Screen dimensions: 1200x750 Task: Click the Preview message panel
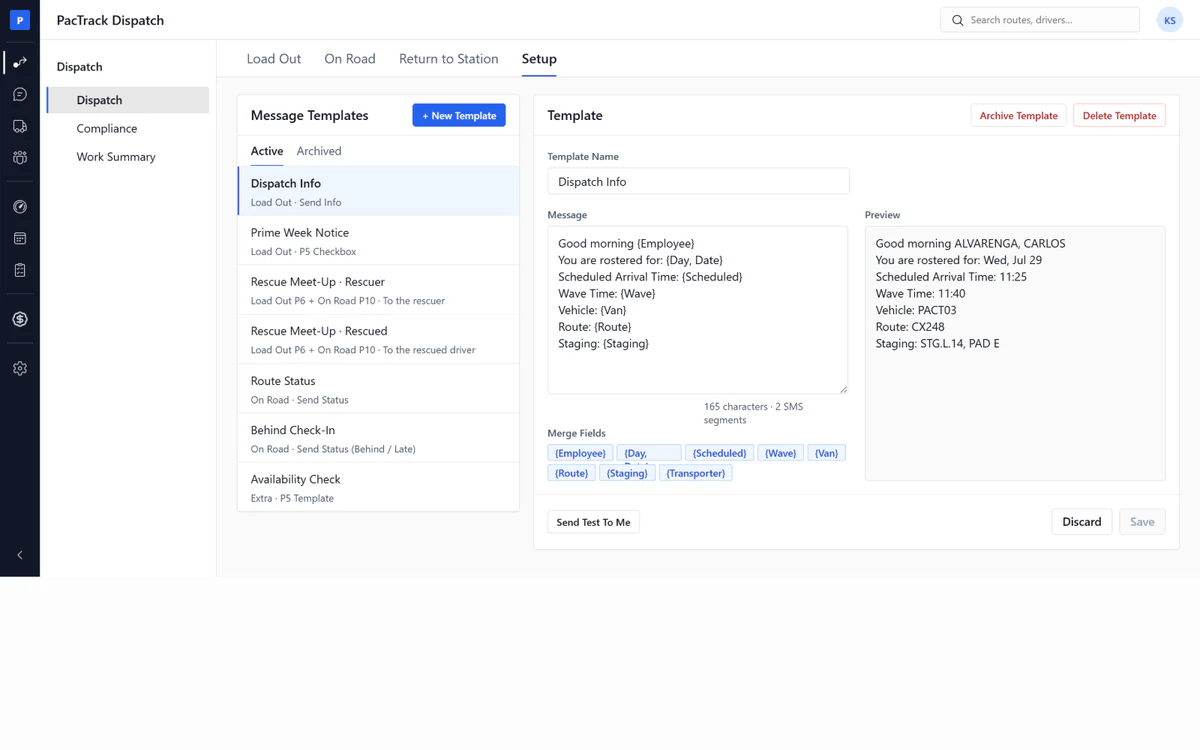point(1015,353)
